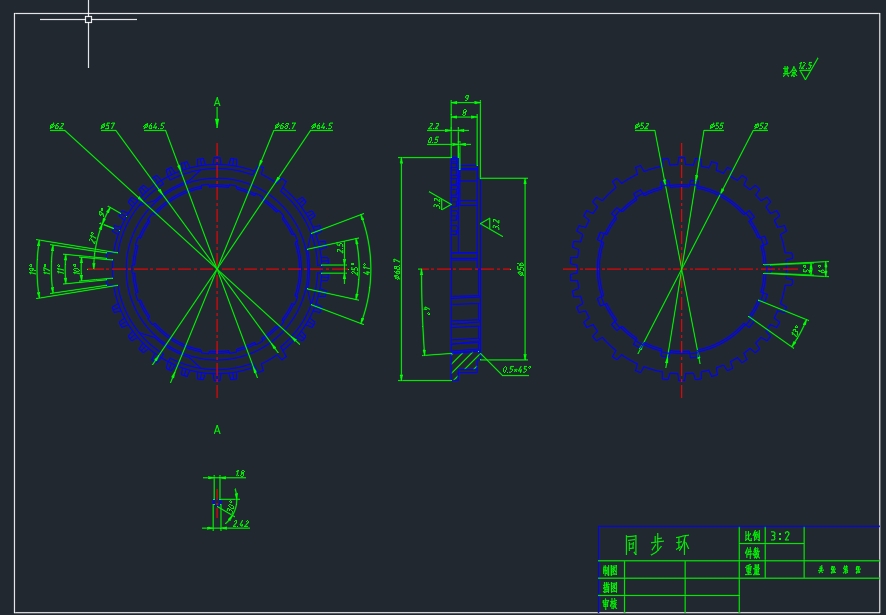Select the ø64.5 label beside ø68.7

click(322, 126)
